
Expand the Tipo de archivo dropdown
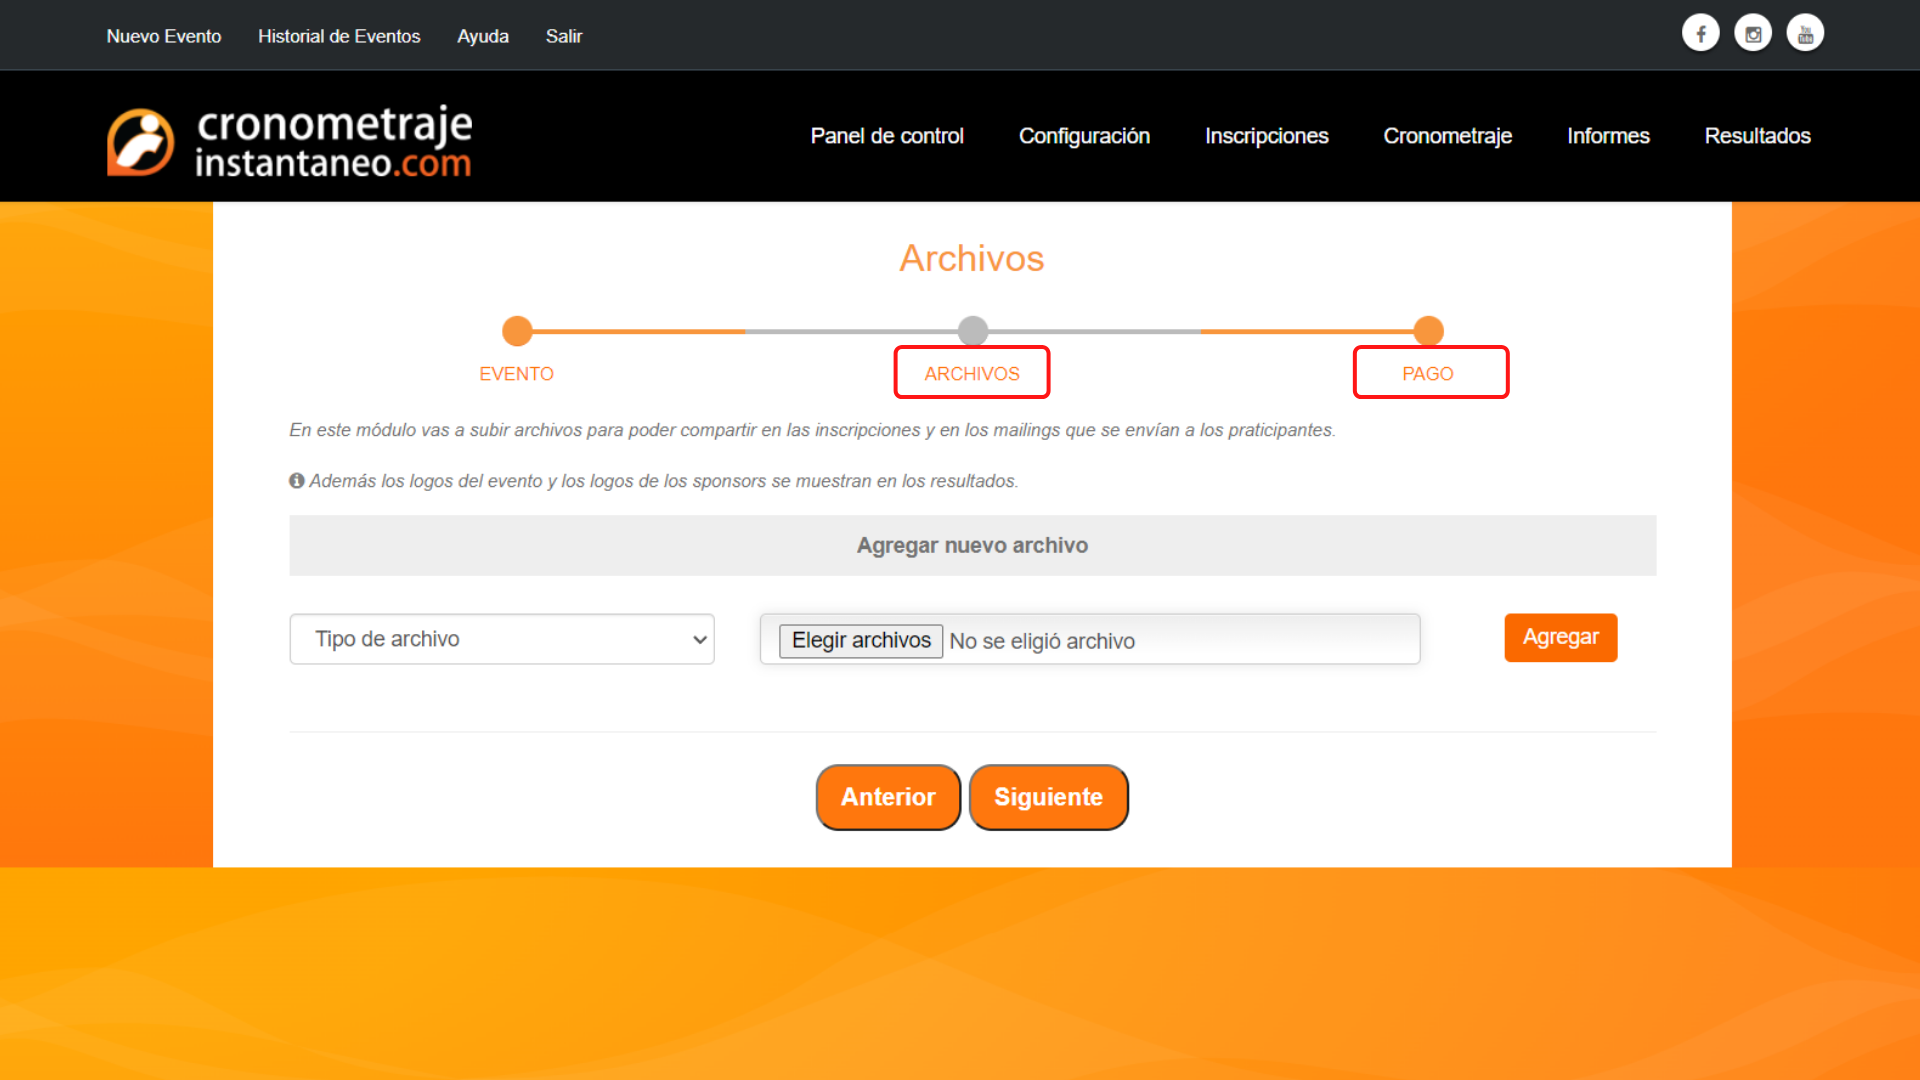point(502,639)
